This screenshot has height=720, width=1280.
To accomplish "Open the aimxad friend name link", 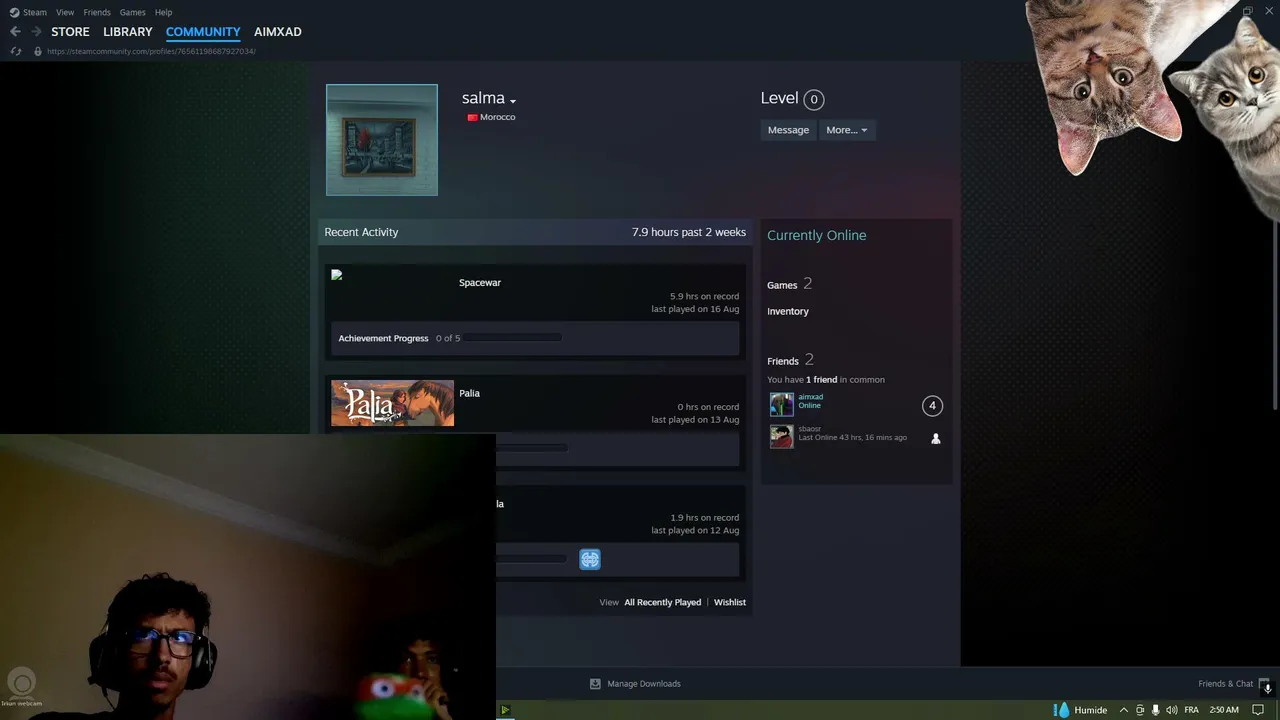I will click(x=810, y=397).
